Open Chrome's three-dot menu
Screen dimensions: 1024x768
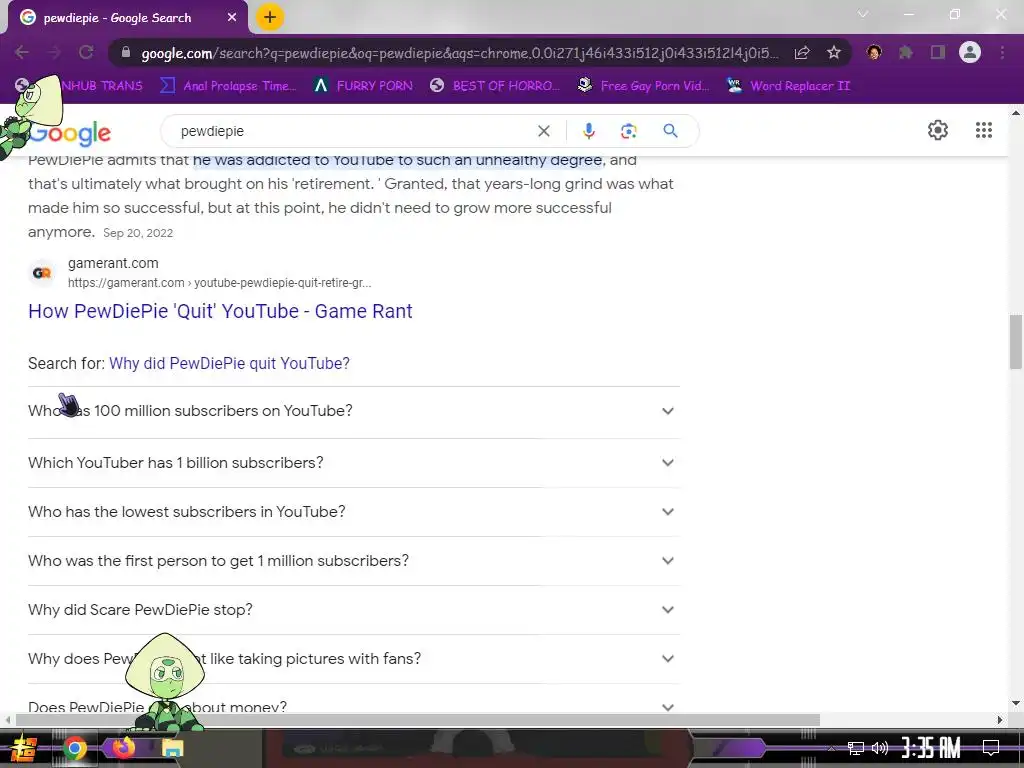pyautogui.click(x=1002, y=53)
